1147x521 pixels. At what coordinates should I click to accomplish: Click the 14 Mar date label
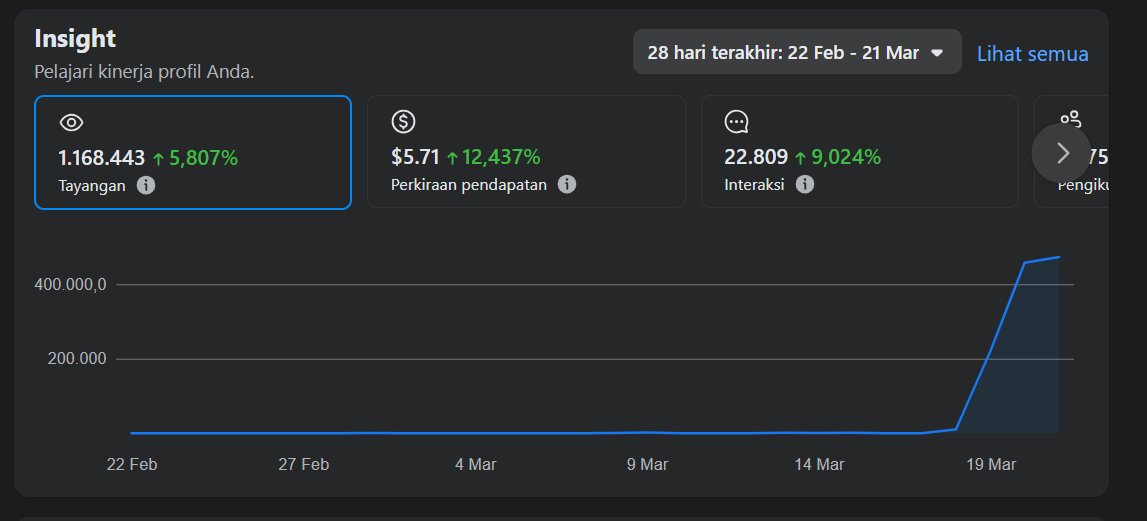tap(819, 465)
